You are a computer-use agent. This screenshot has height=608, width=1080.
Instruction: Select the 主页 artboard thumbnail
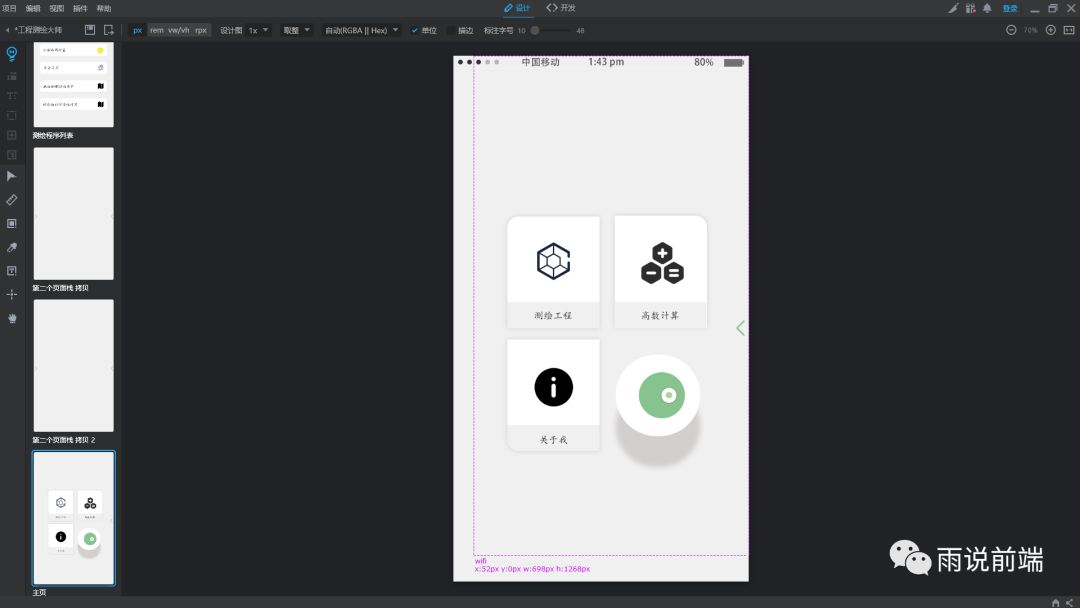[74, 518]
